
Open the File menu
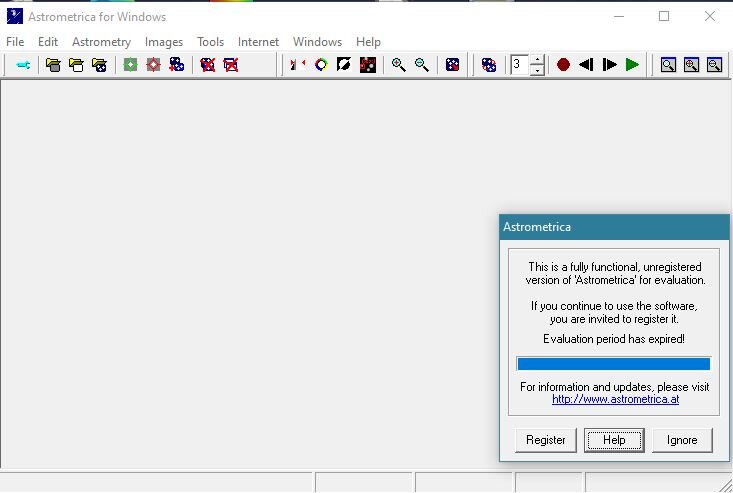pos(15,42)
